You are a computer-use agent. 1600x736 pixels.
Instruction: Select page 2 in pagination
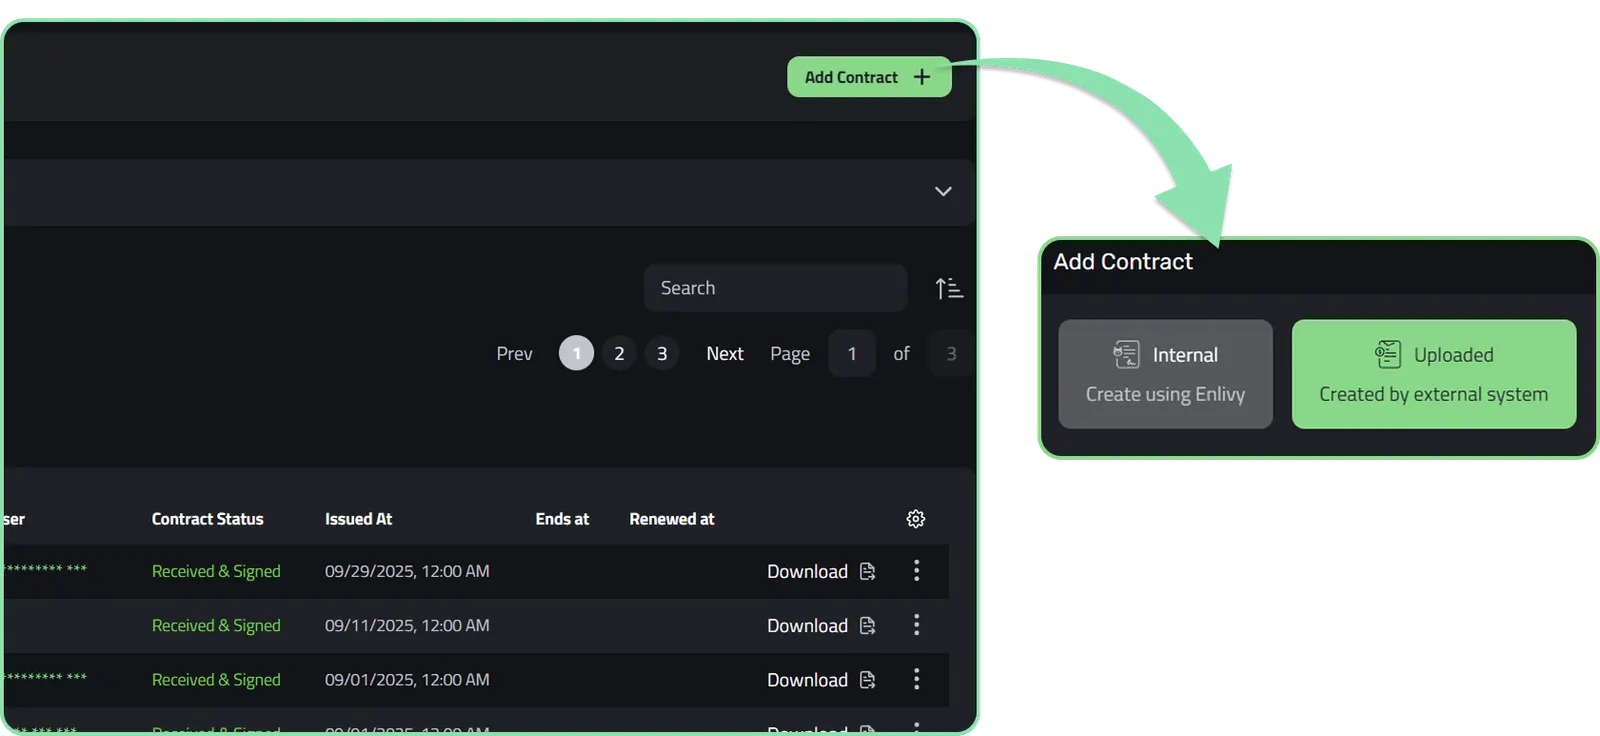point(619,353)
